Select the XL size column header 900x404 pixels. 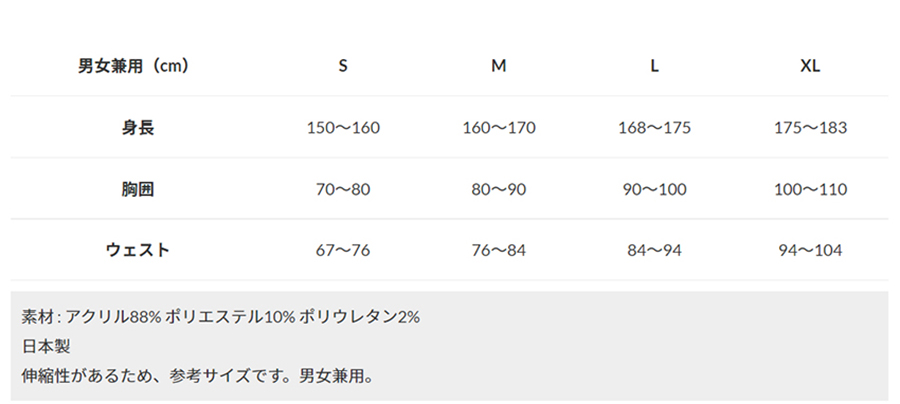[x=810, y=66]
